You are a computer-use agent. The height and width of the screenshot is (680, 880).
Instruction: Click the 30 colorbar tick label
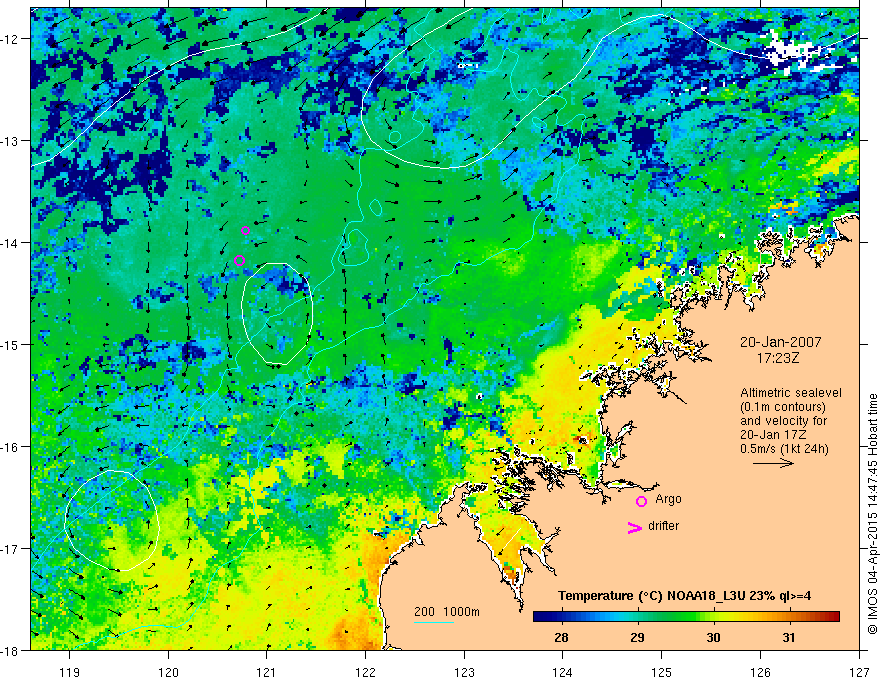pos(713,637)
